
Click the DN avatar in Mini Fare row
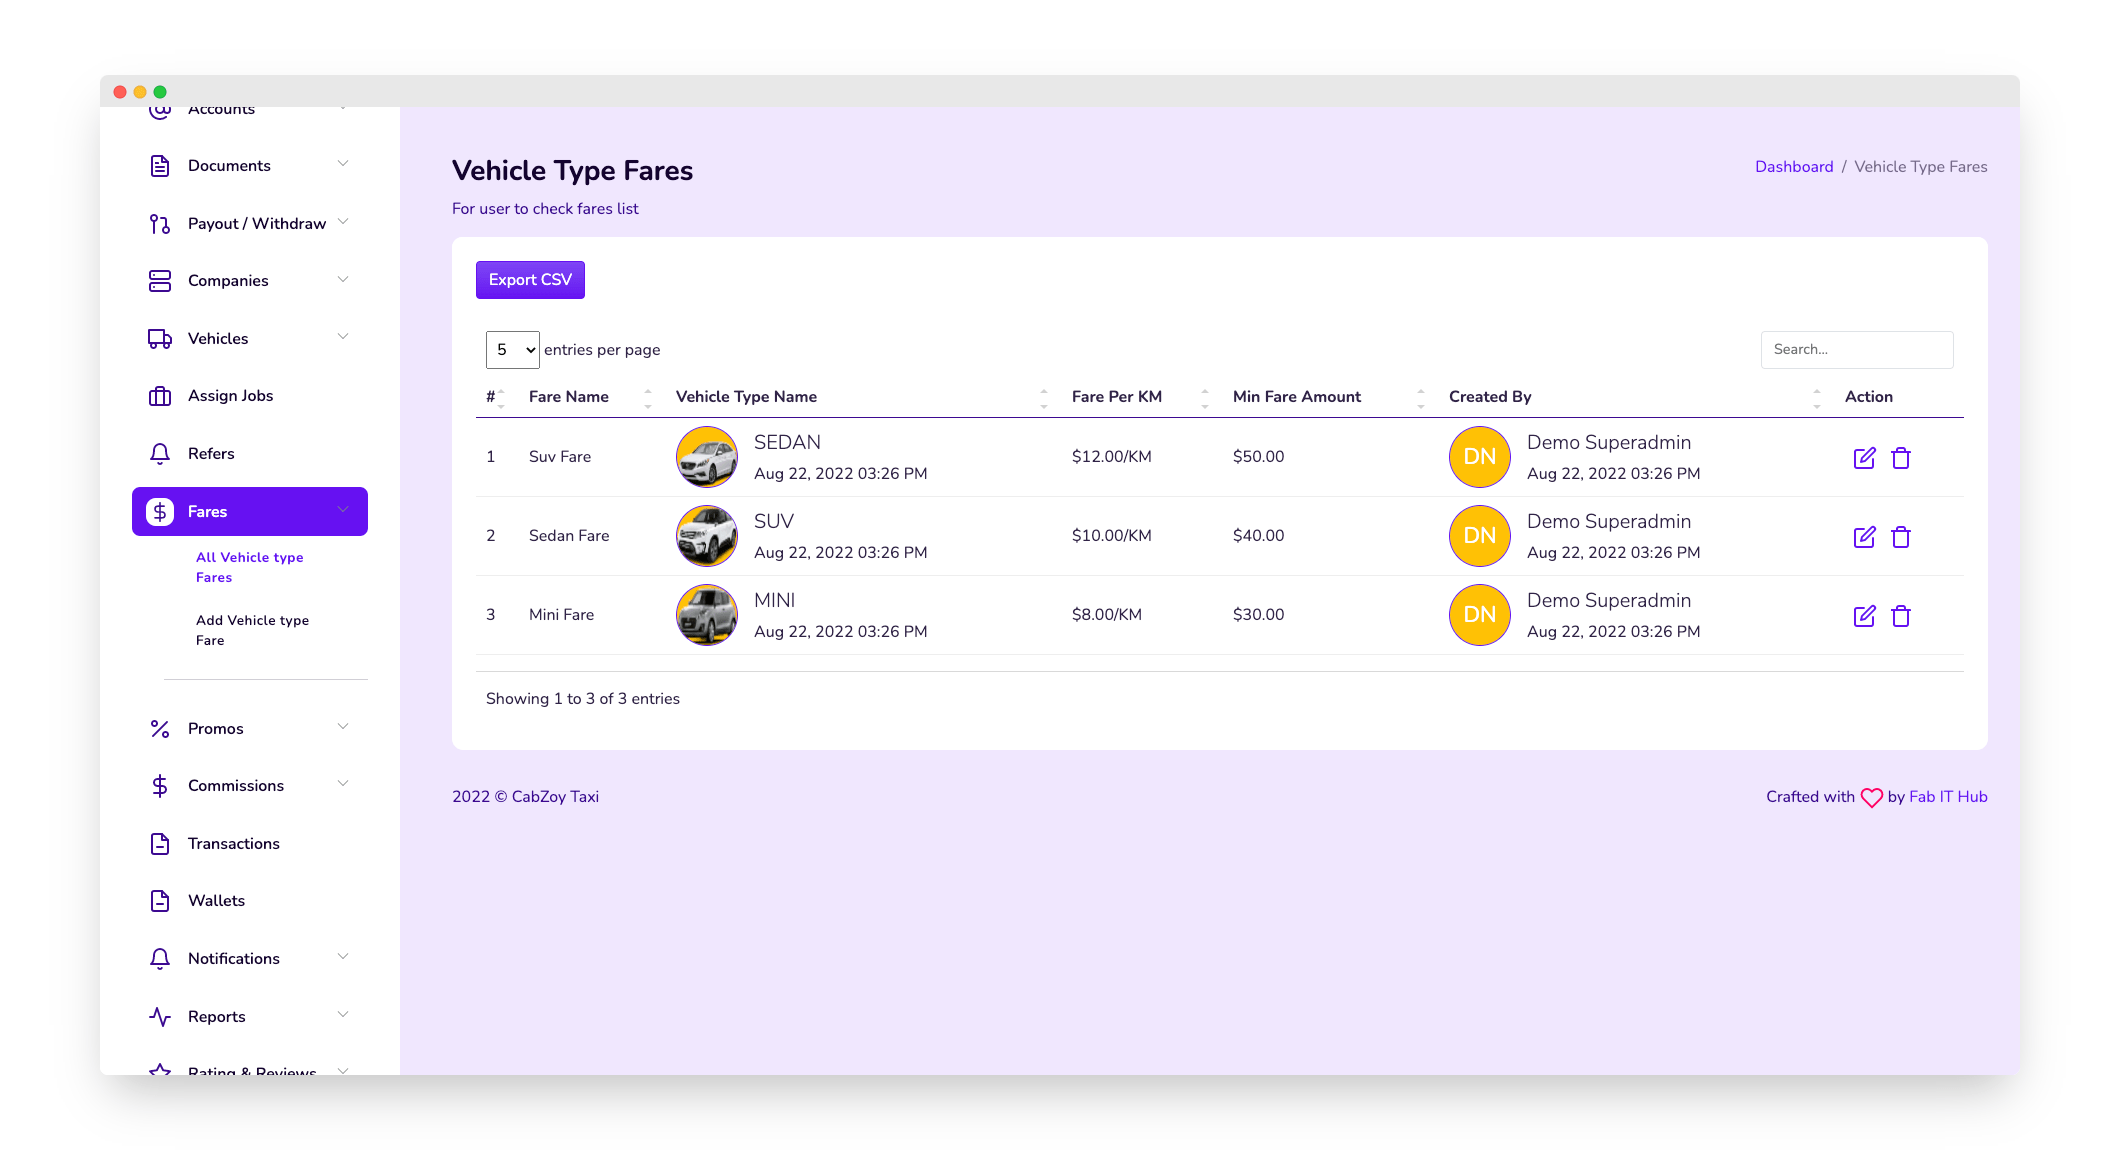pos(1480,615)
